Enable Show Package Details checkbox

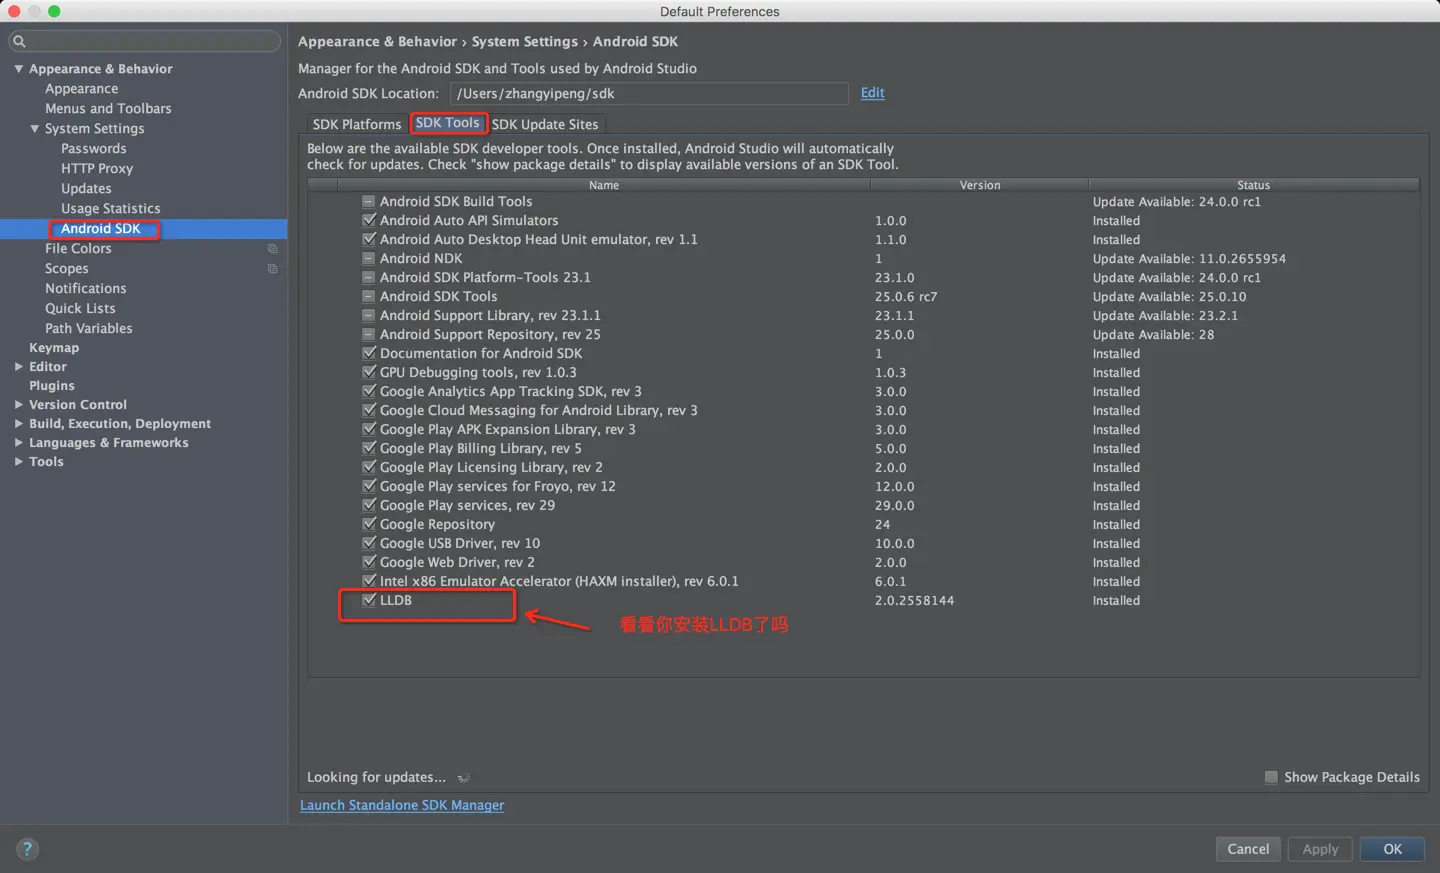pyautogui.click(x=1271, y=777)
